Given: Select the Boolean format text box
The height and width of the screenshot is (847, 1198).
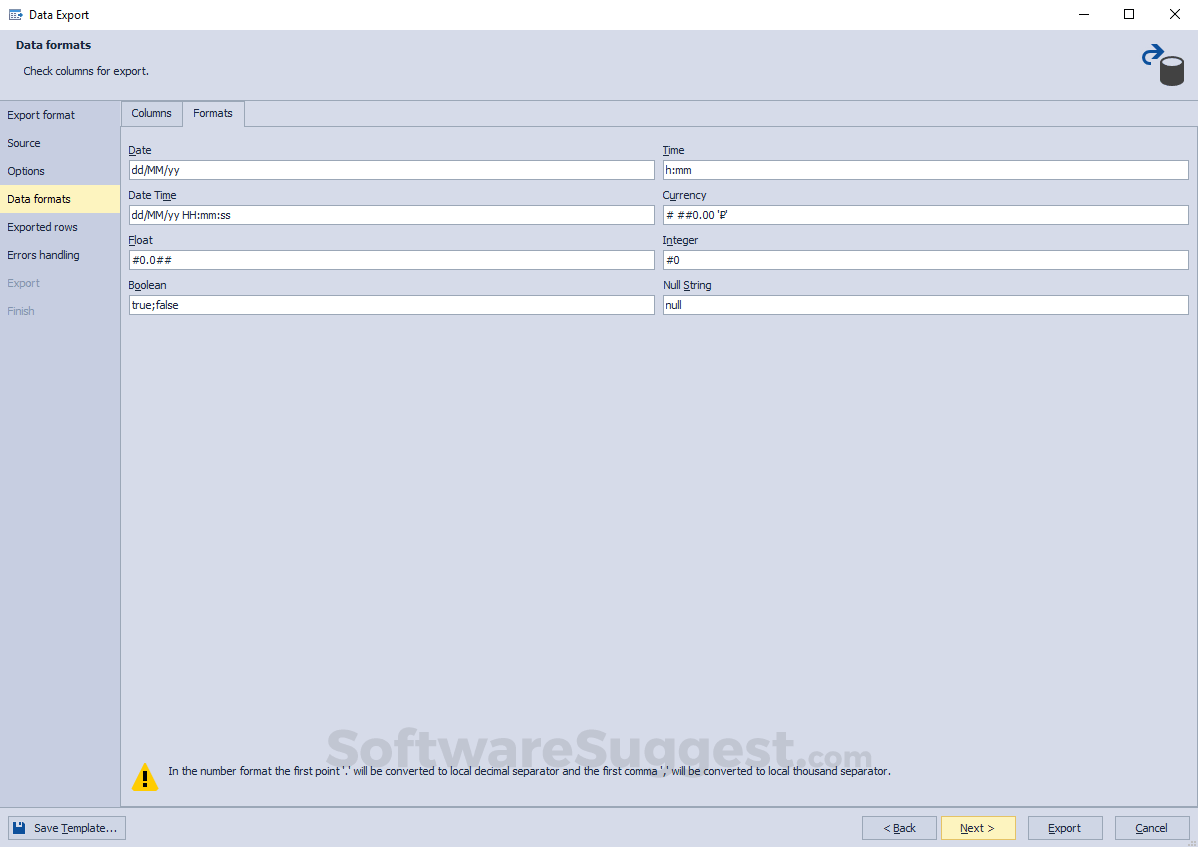Looking at the screenshot, I should [390, 304].
